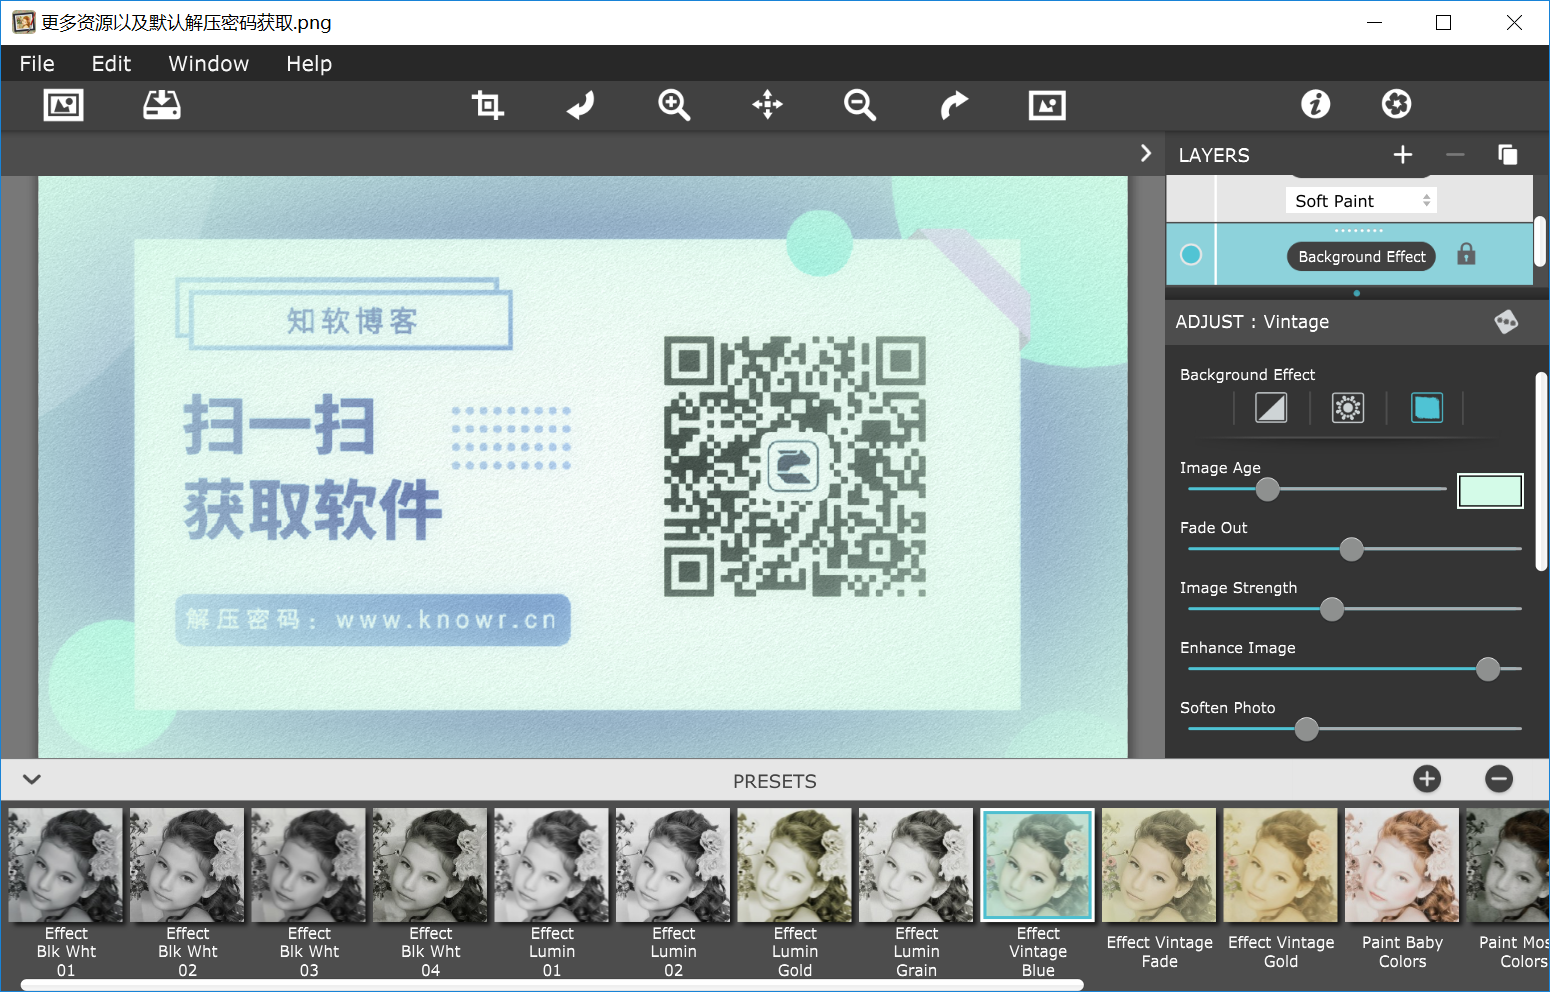
Task: Click the fit image to view icon
Action: point(1047,104)
